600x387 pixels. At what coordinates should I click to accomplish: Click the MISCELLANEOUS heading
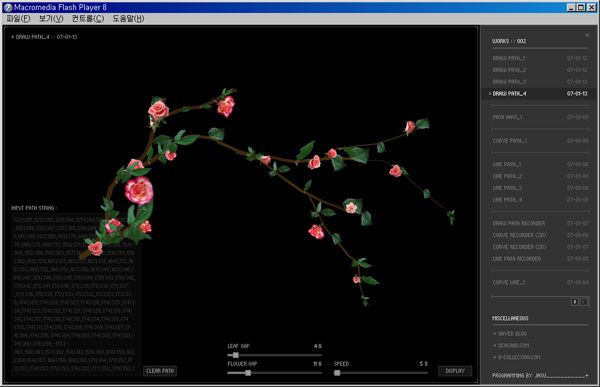(x=510, y=318)
